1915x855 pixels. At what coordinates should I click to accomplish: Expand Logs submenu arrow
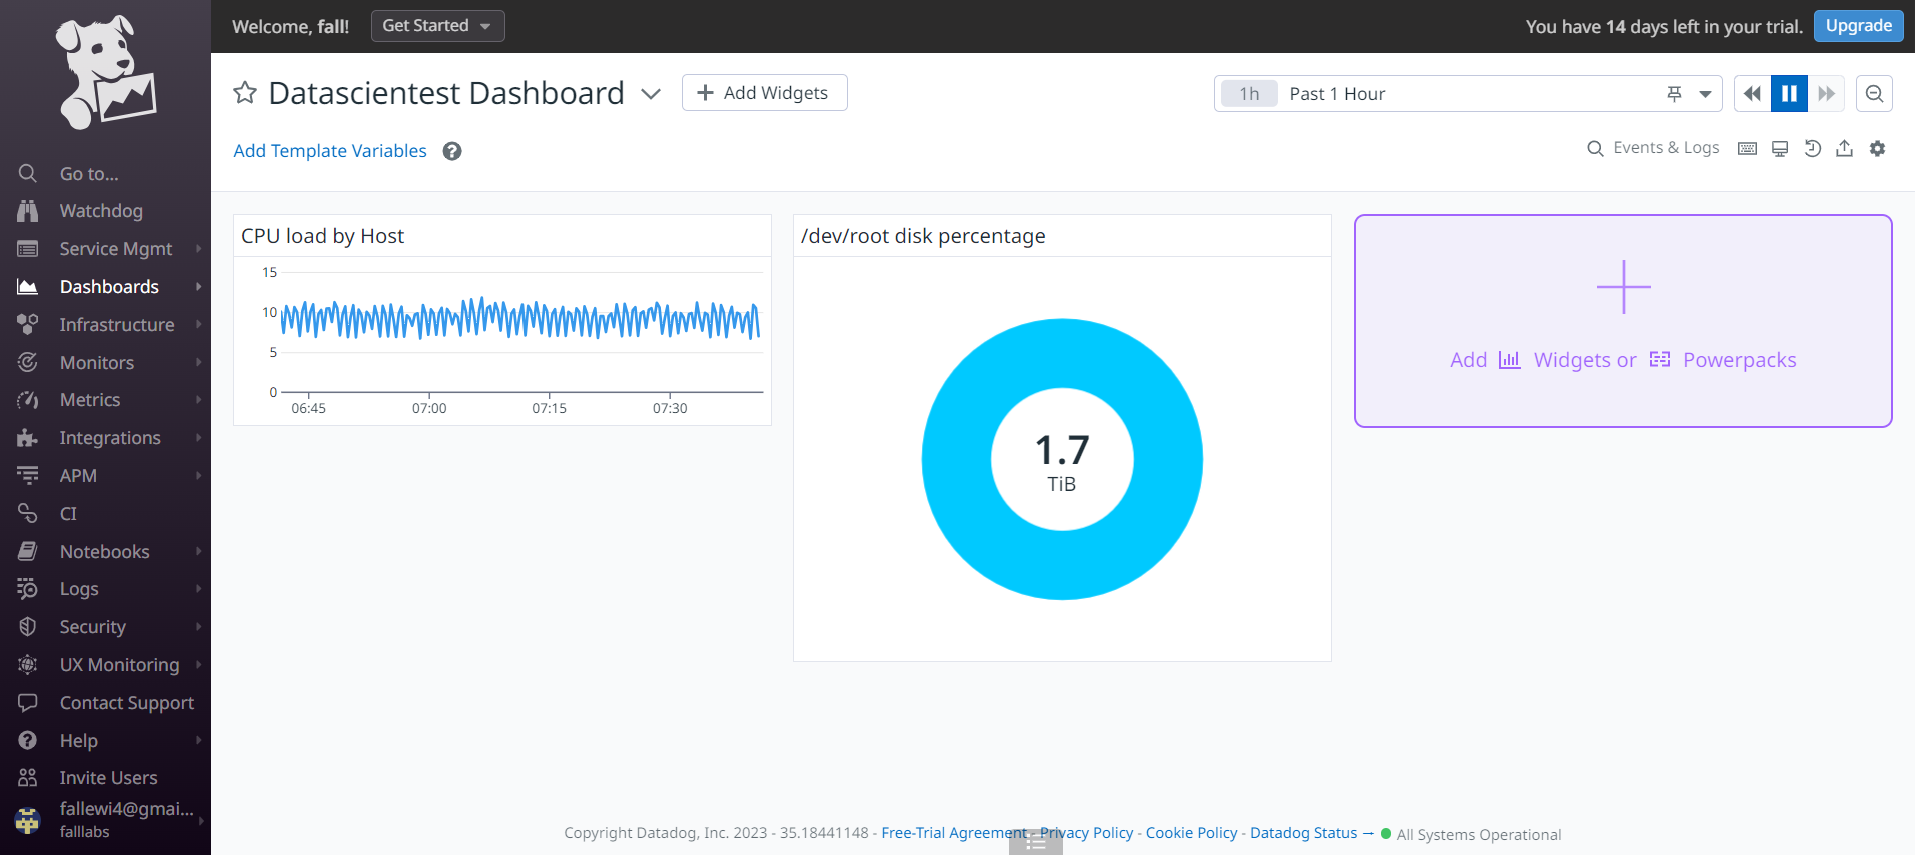(198, 588)
